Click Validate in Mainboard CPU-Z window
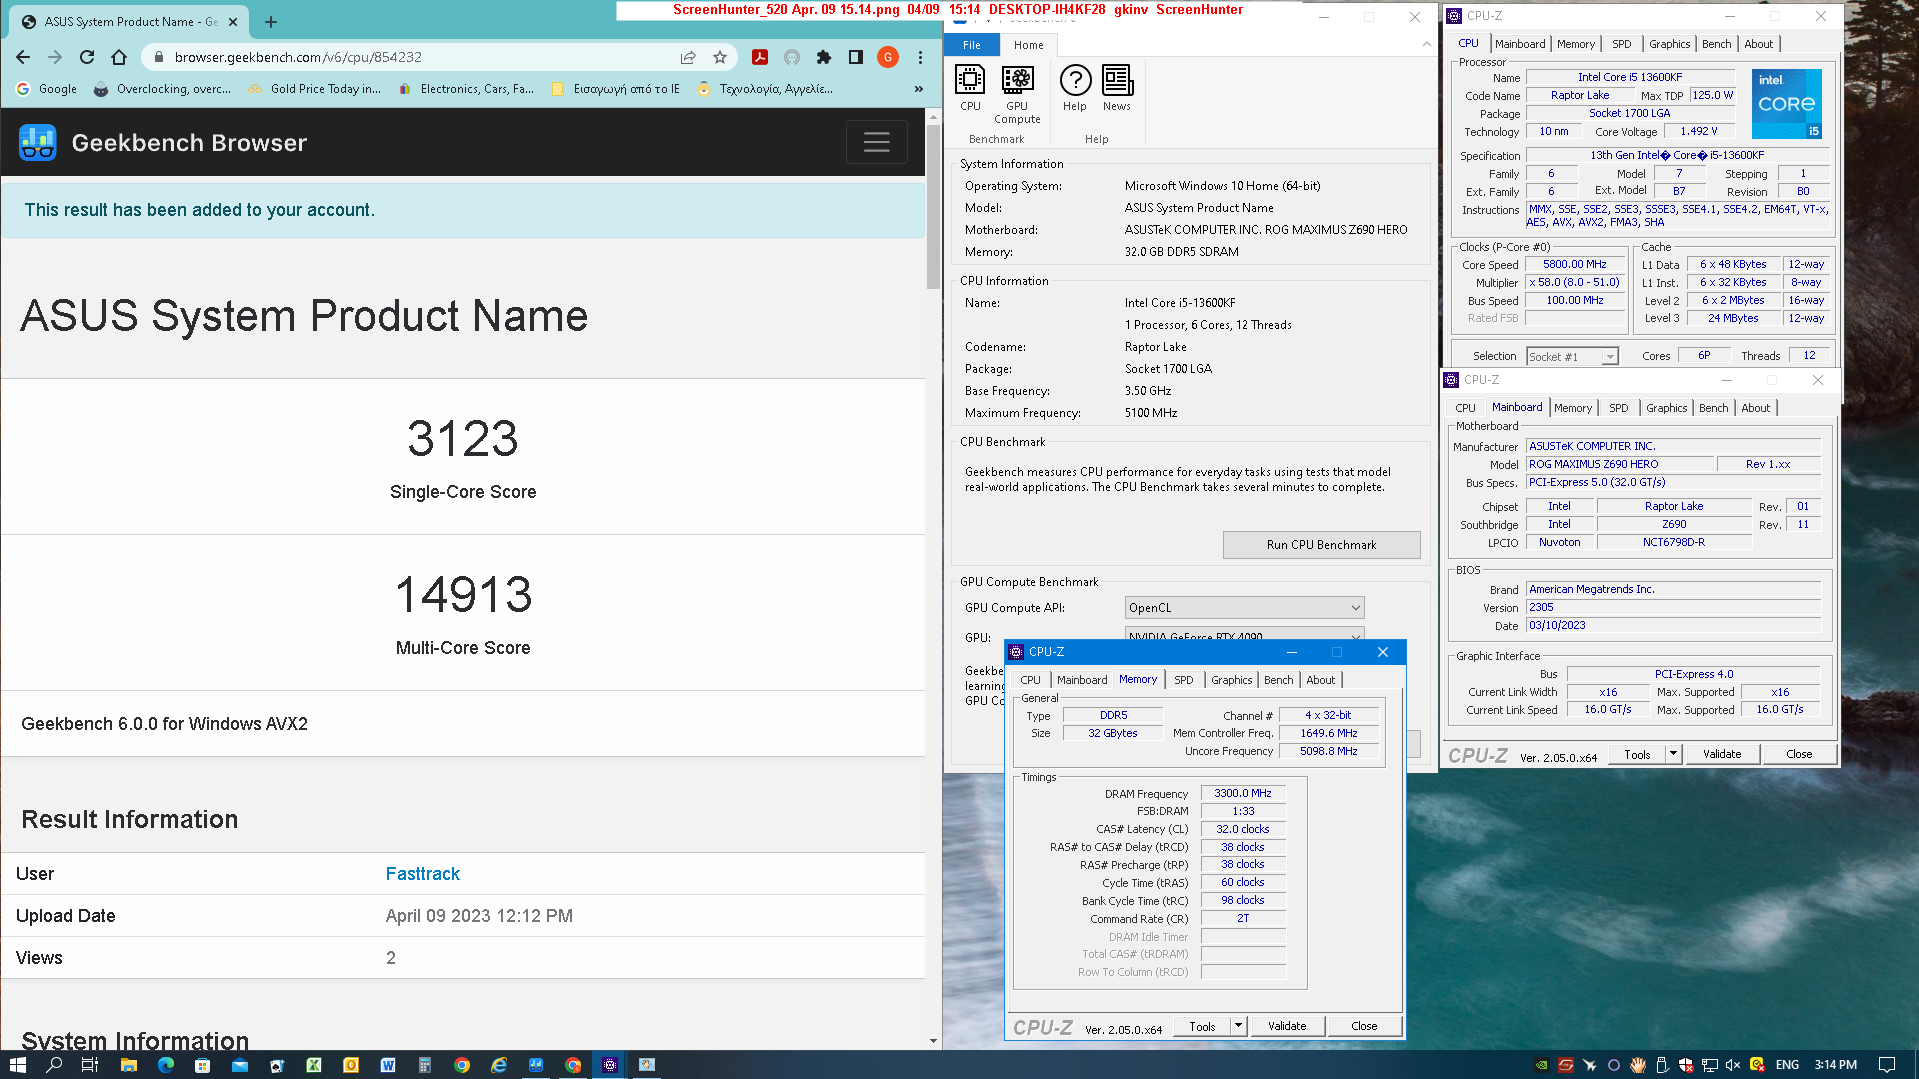 pos(1722,754)
